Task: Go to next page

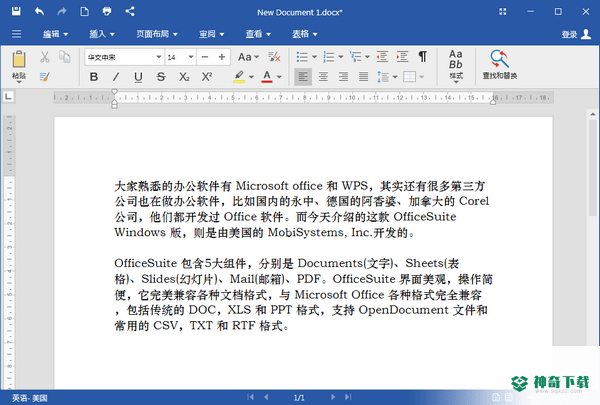Action: 333,397
